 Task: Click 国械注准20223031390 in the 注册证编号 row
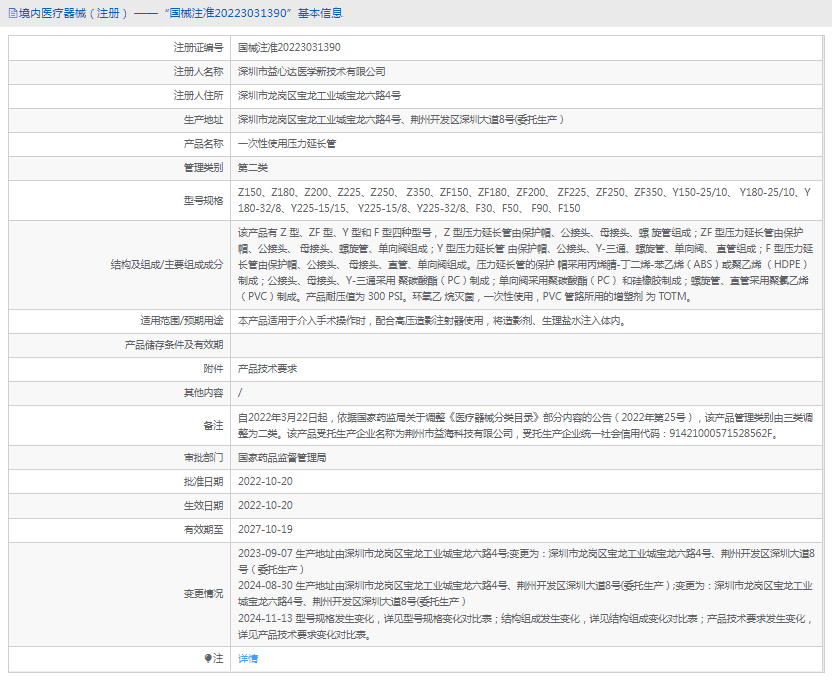coord(289,48)
